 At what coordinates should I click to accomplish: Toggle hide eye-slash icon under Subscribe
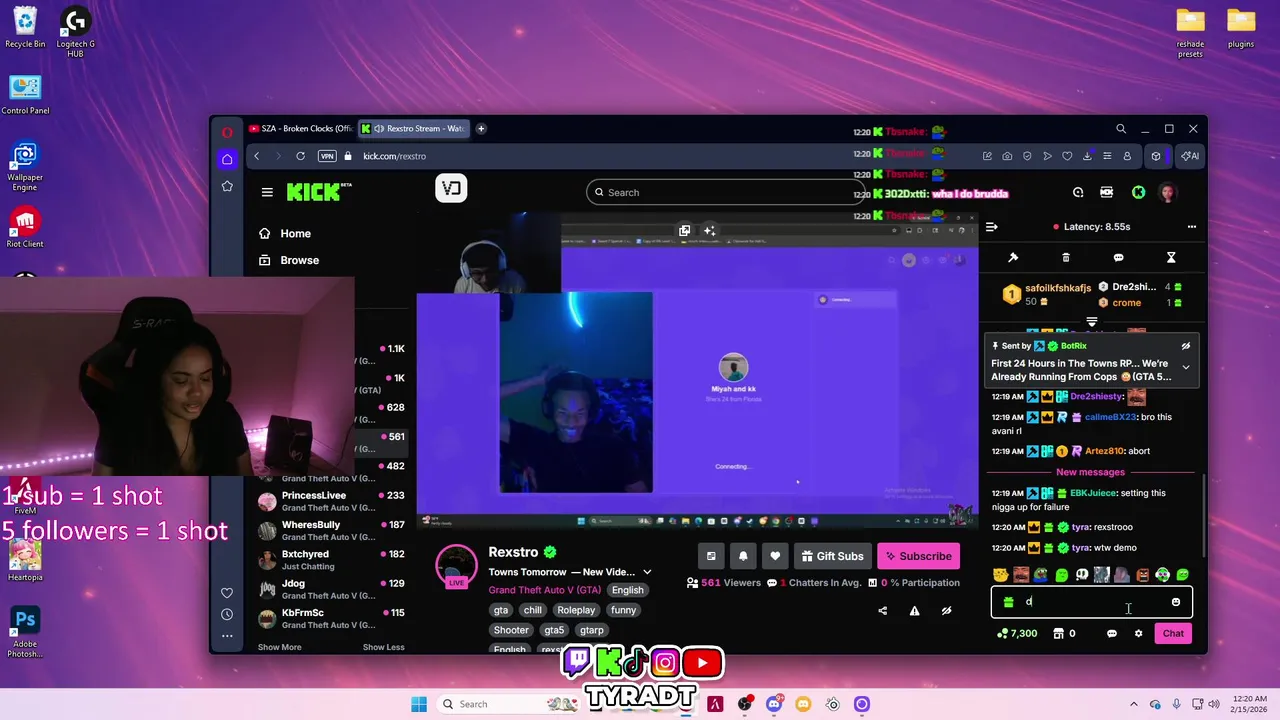coord(946,611)
